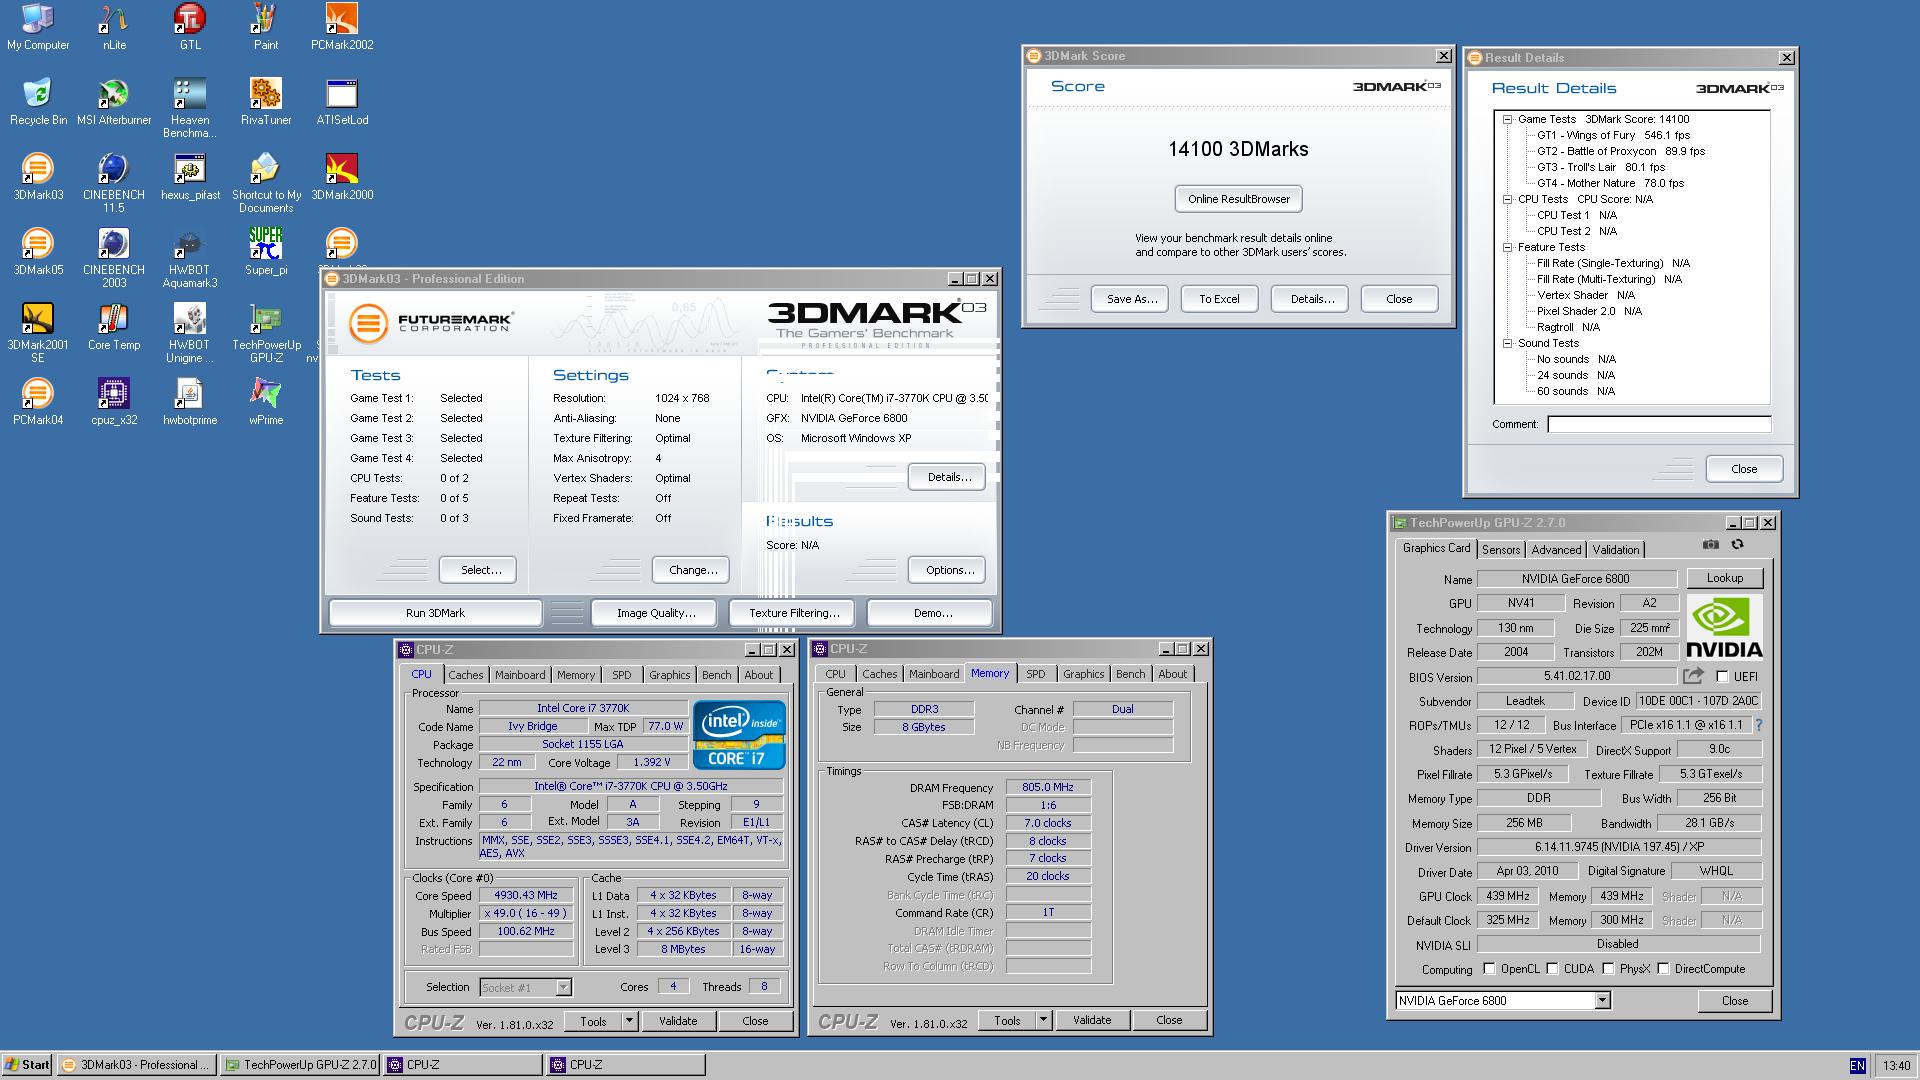Click GPU-Z refresh icon
The width and height of the screenshot is (1920, 1080).
[1737, 544]
